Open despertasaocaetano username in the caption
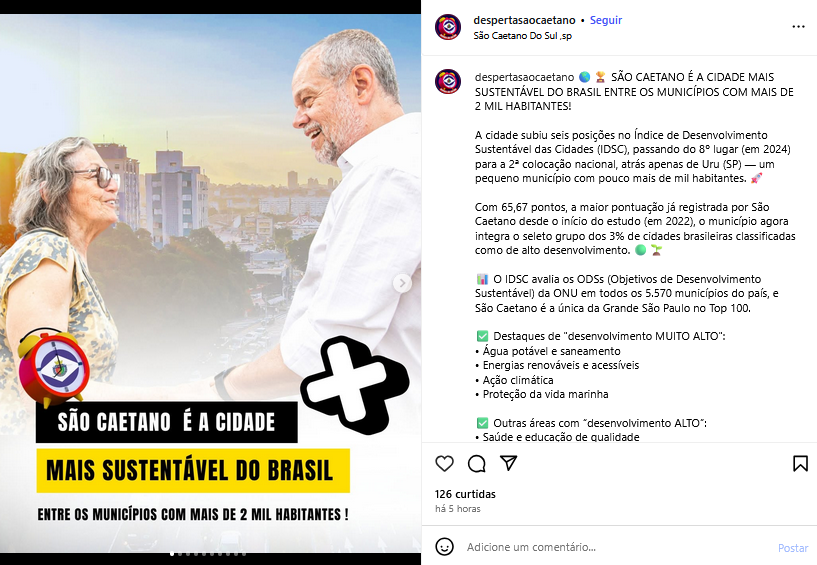817x565 pixels. [524, 77]
